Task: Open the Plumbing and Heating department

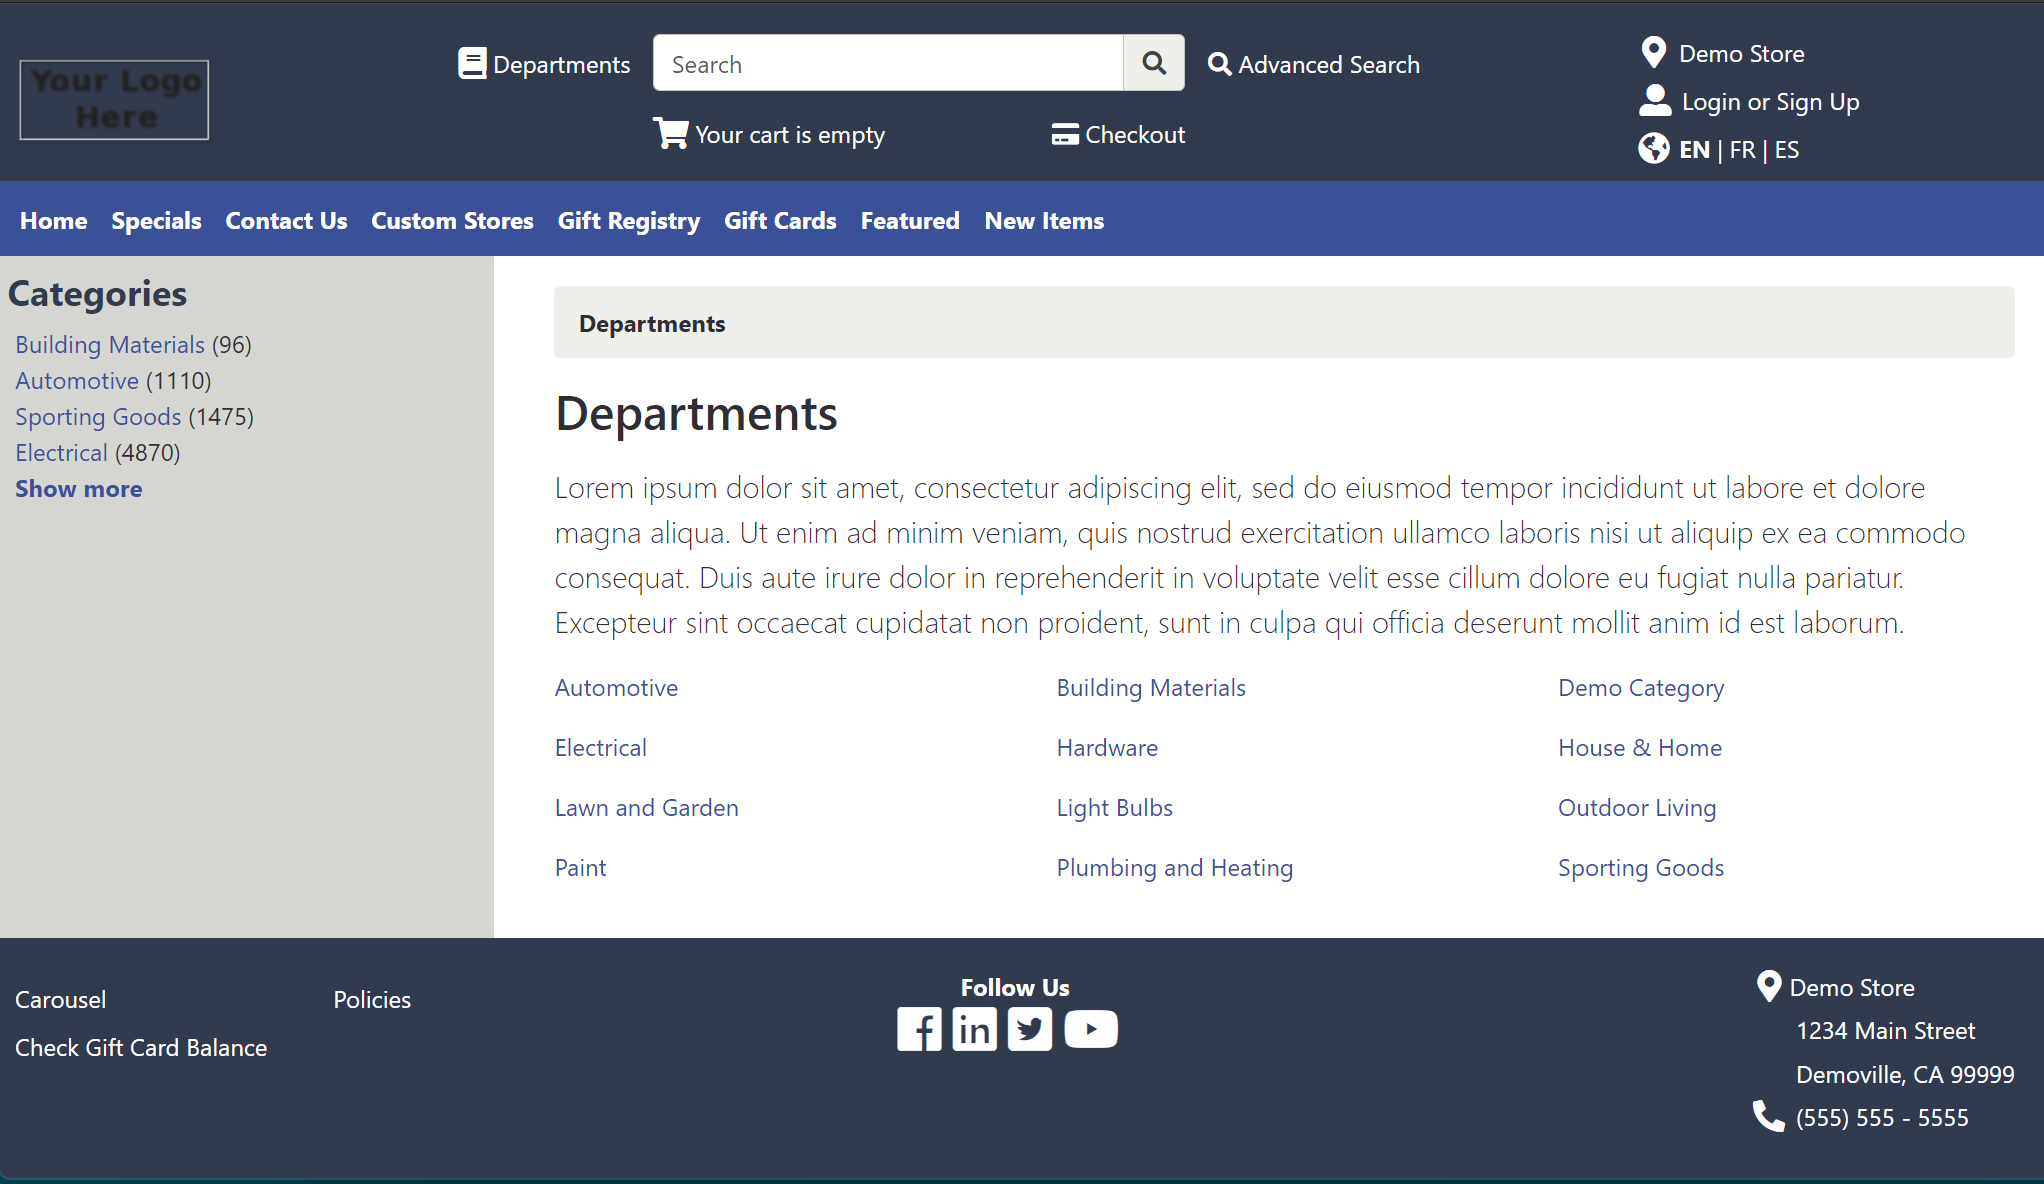Action: click(1174, 868)
